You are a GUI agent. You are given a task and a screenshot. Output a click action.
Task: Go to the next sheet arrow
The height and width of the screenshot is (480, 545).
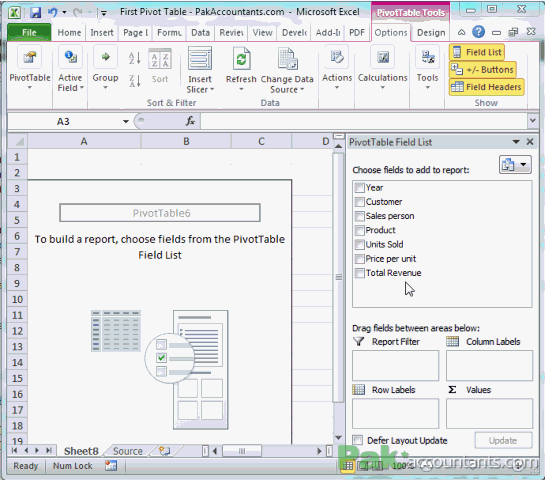(37, 450)
